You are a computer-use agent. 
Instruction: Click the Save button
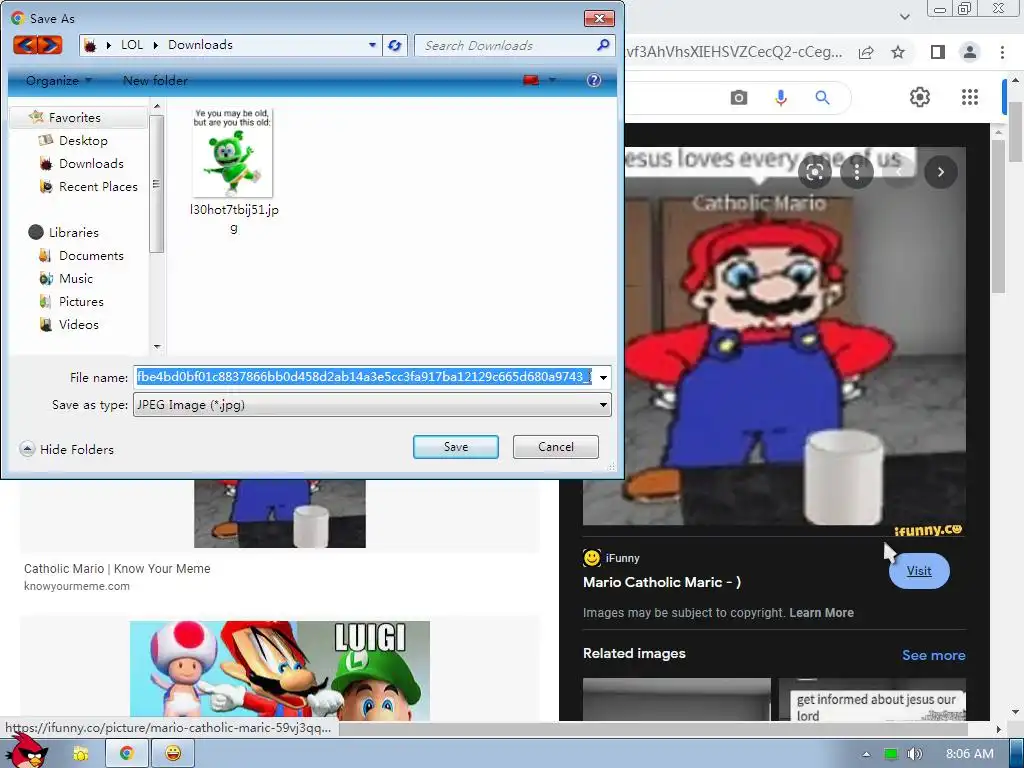tap(456, 447)
